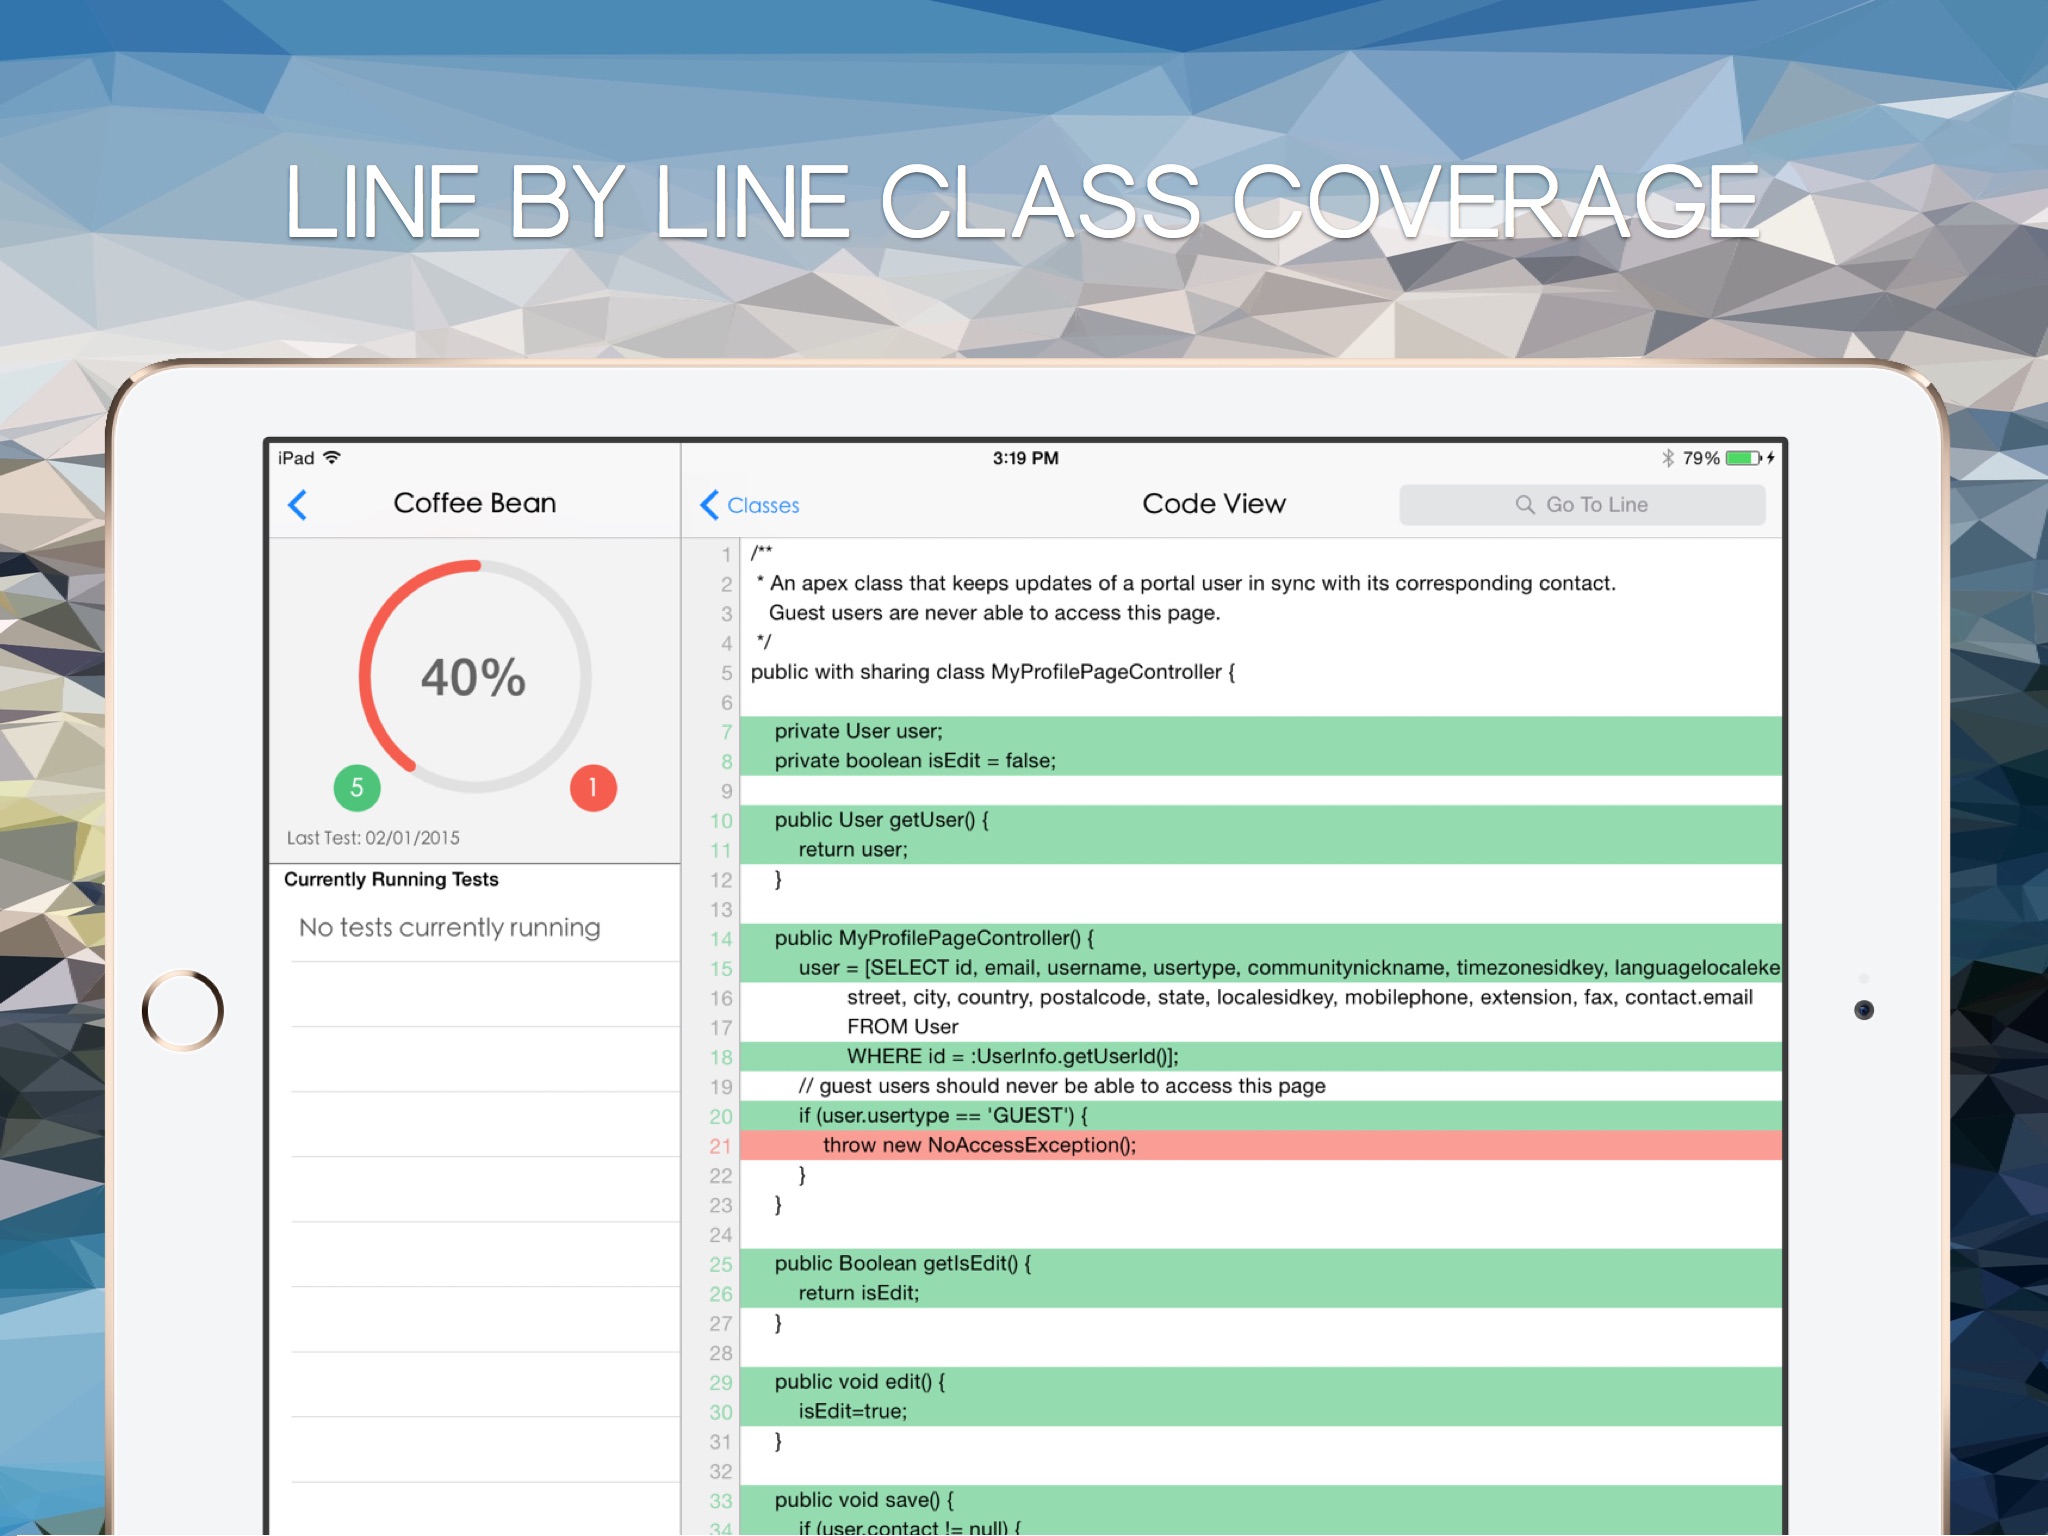Tap the Bluetooth status icon
The image size is (2048, 1536).
[x=1667, y=458]
